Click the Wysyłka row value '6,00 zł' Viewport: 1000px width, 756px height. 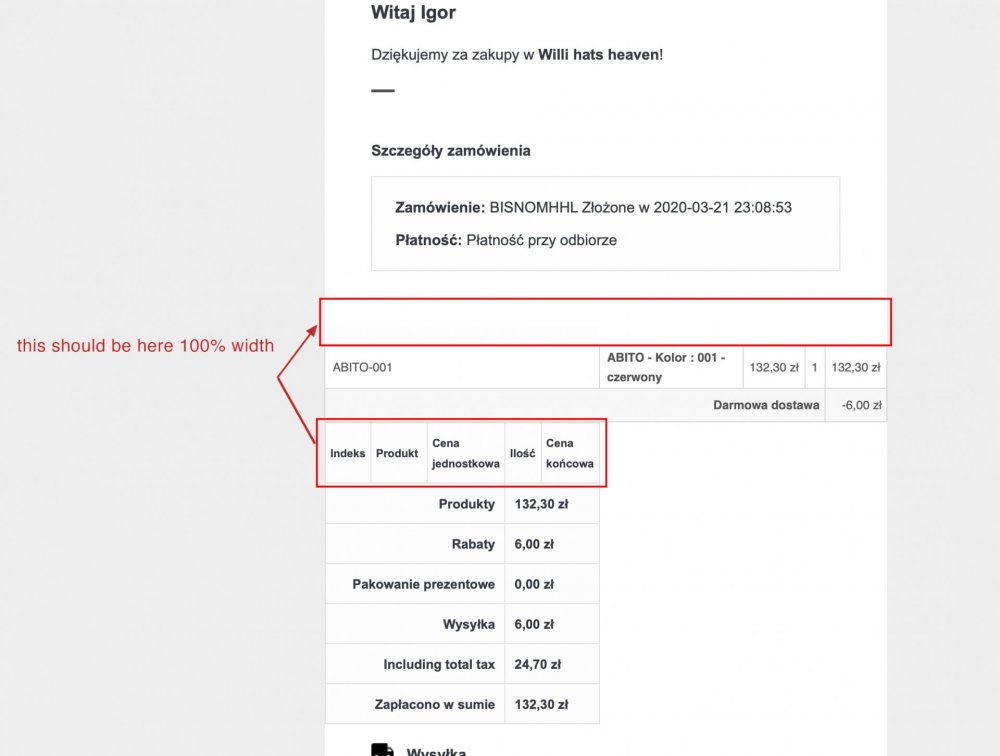(x=534, y=625)
